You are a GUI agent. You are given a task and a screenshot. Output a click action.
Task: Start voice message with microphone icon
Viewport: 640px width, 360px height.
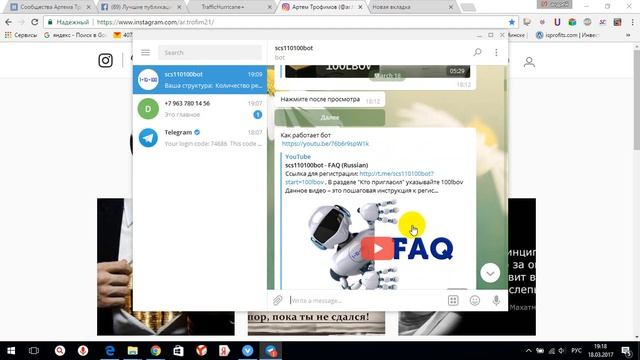496,300
